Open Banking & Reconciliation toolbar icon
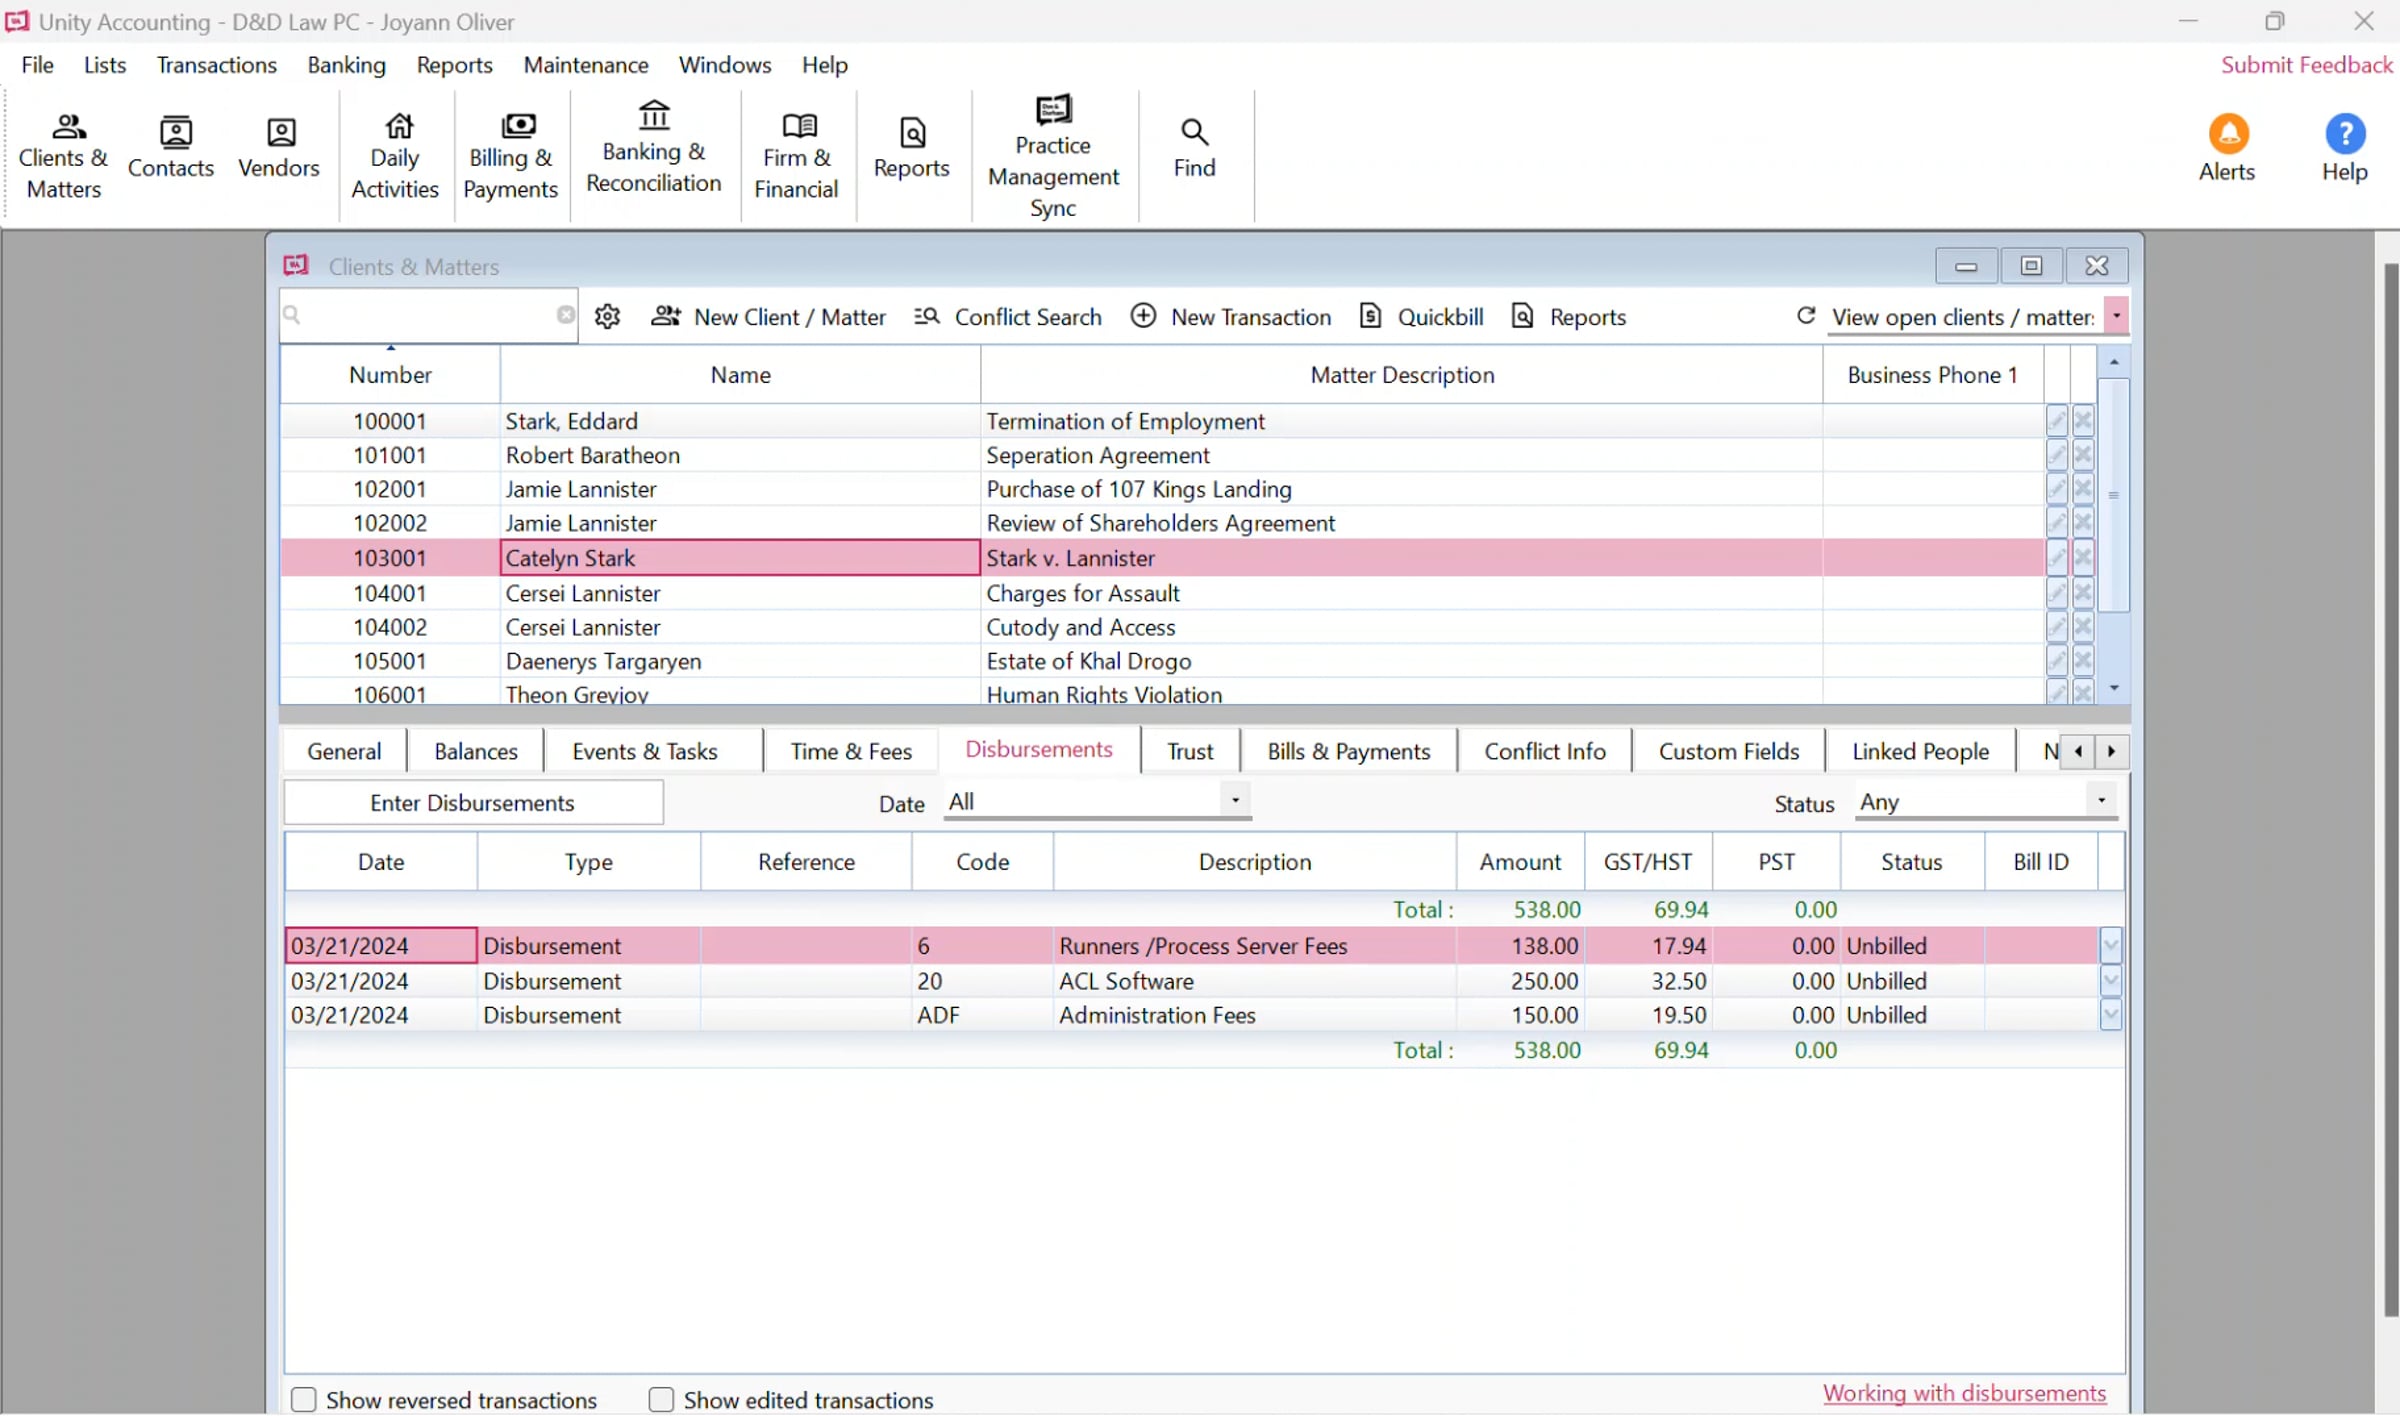 click(654, 149)
